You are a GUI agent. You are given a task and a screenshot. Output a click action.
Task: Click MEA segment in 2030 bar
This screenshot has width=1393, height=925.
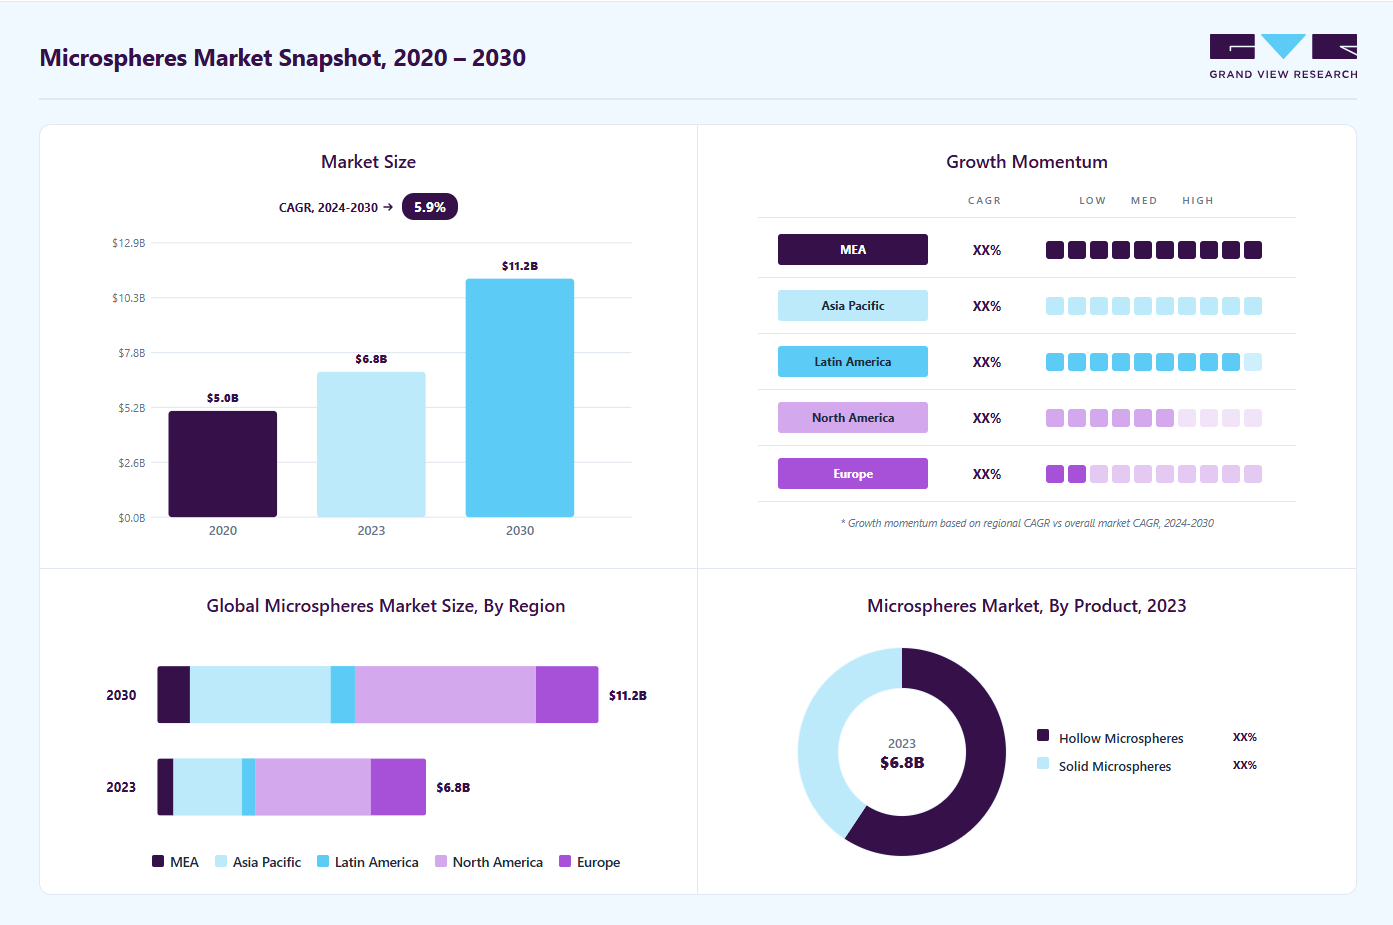coord(174,695)
